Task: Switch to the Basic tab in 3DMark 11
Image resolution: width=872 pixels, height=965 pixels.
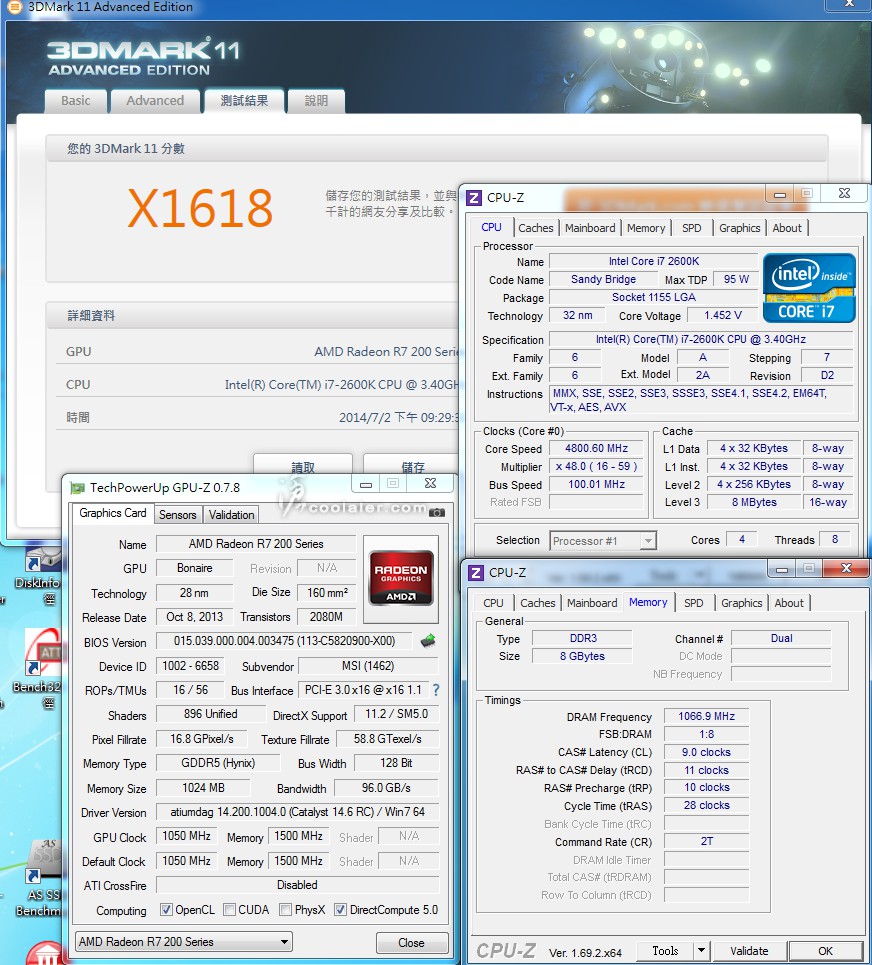Action: point(76,101)
